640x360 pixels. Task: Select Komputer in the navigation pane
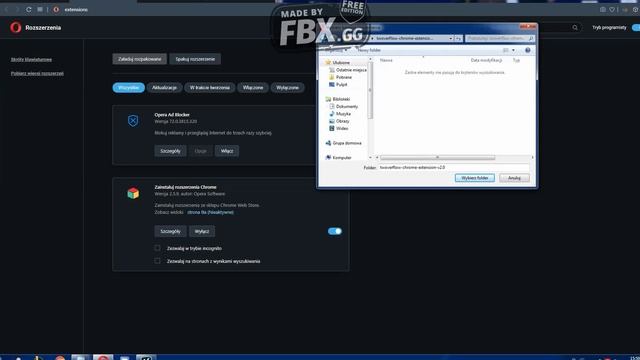point(338,158)
